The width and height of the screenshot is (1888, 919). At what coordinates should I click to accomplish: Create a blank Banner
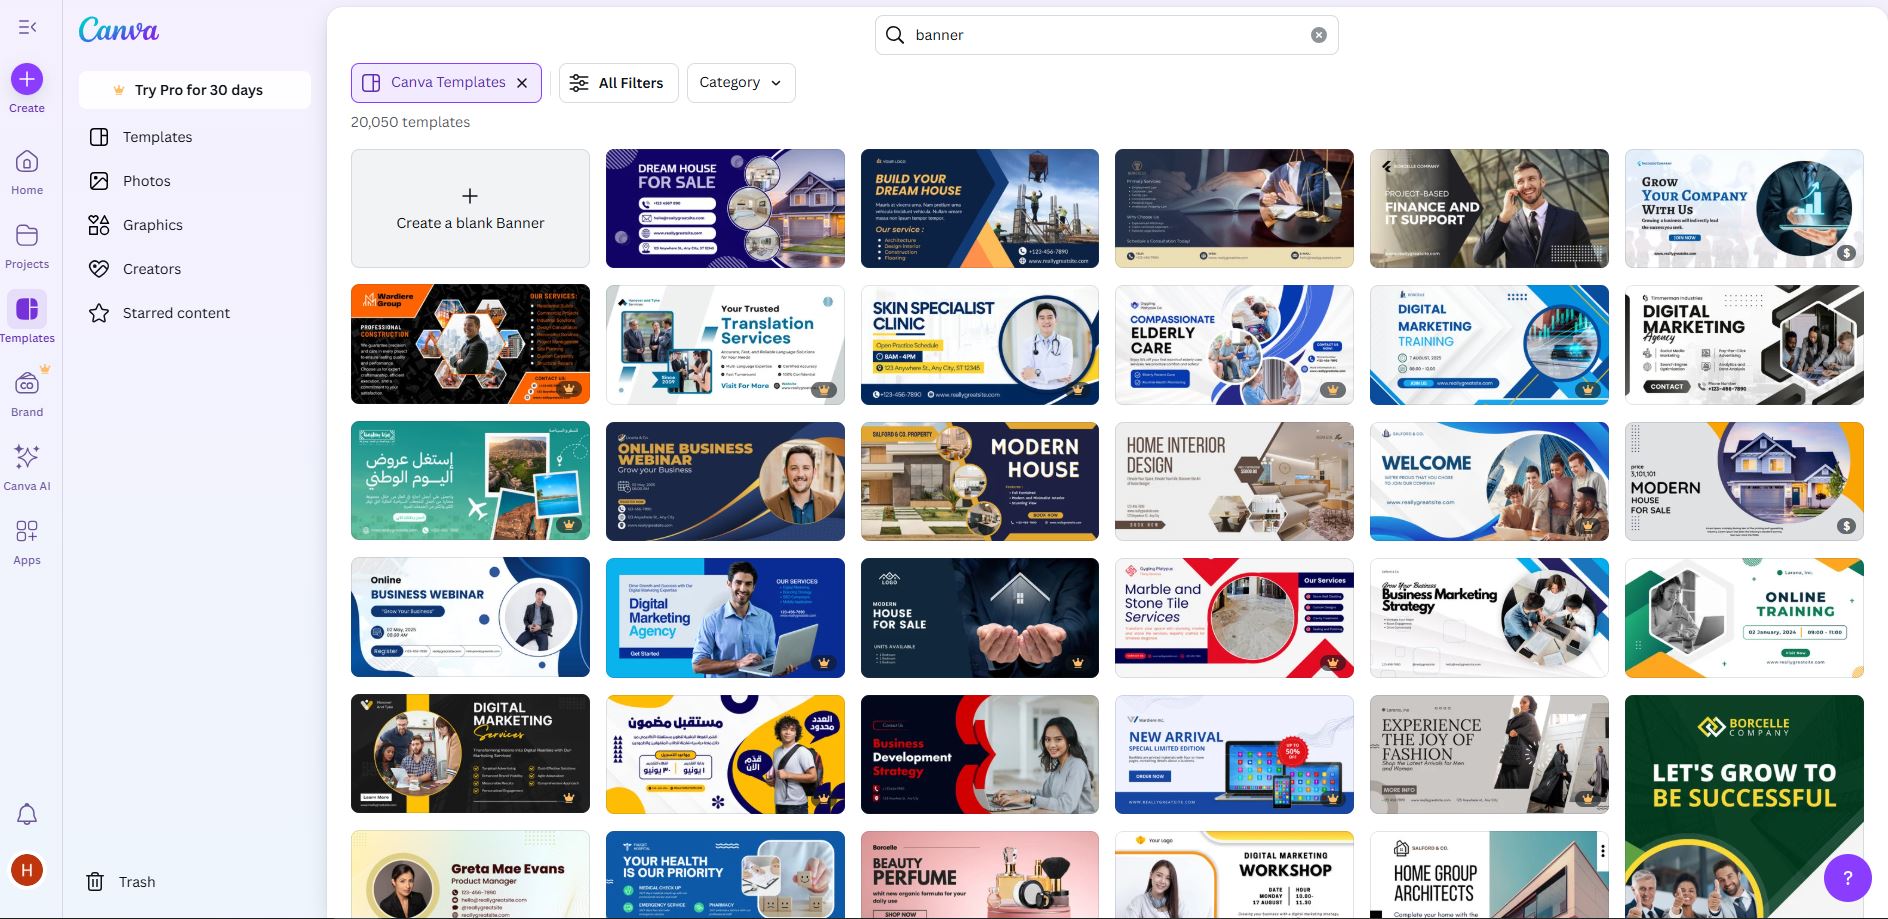click(470, 209)
